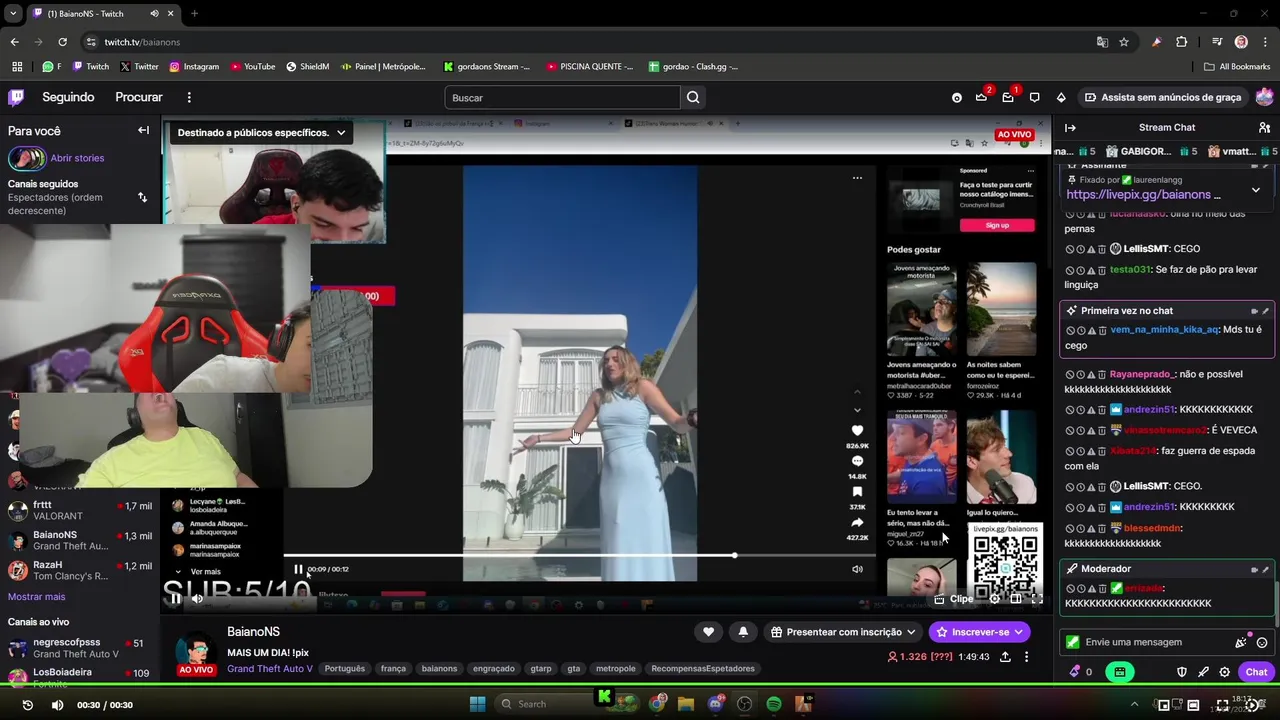Expand Ver mais in stream overlay
Screen dimensions: 1280x720
point(205,572)
